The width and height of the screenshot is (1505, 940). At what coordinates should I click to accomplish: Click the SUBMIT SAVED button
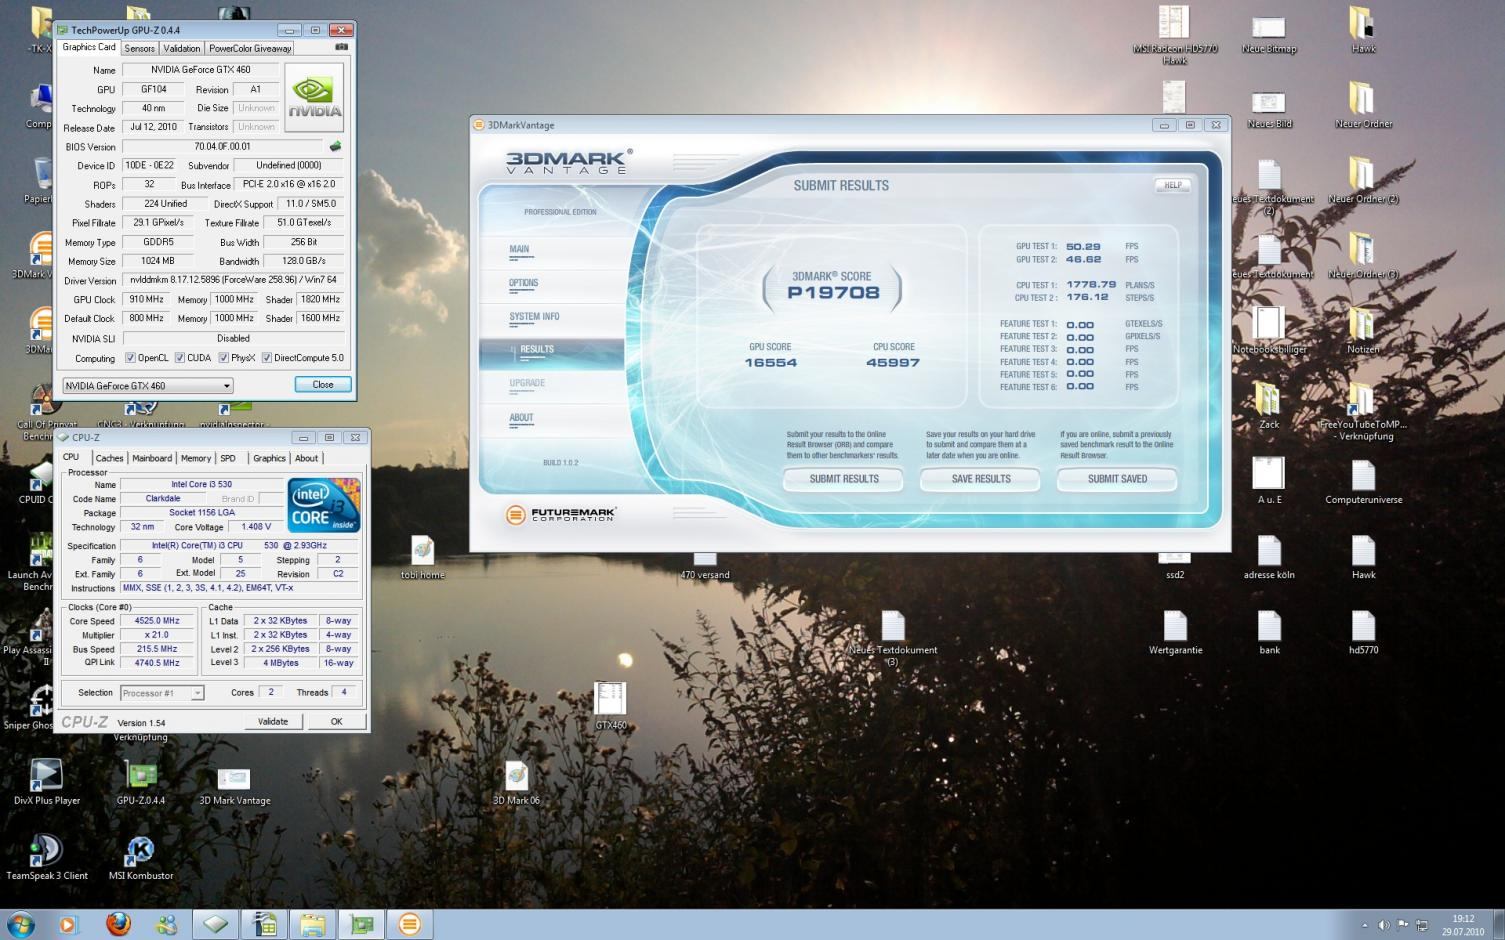[1117, 479]
